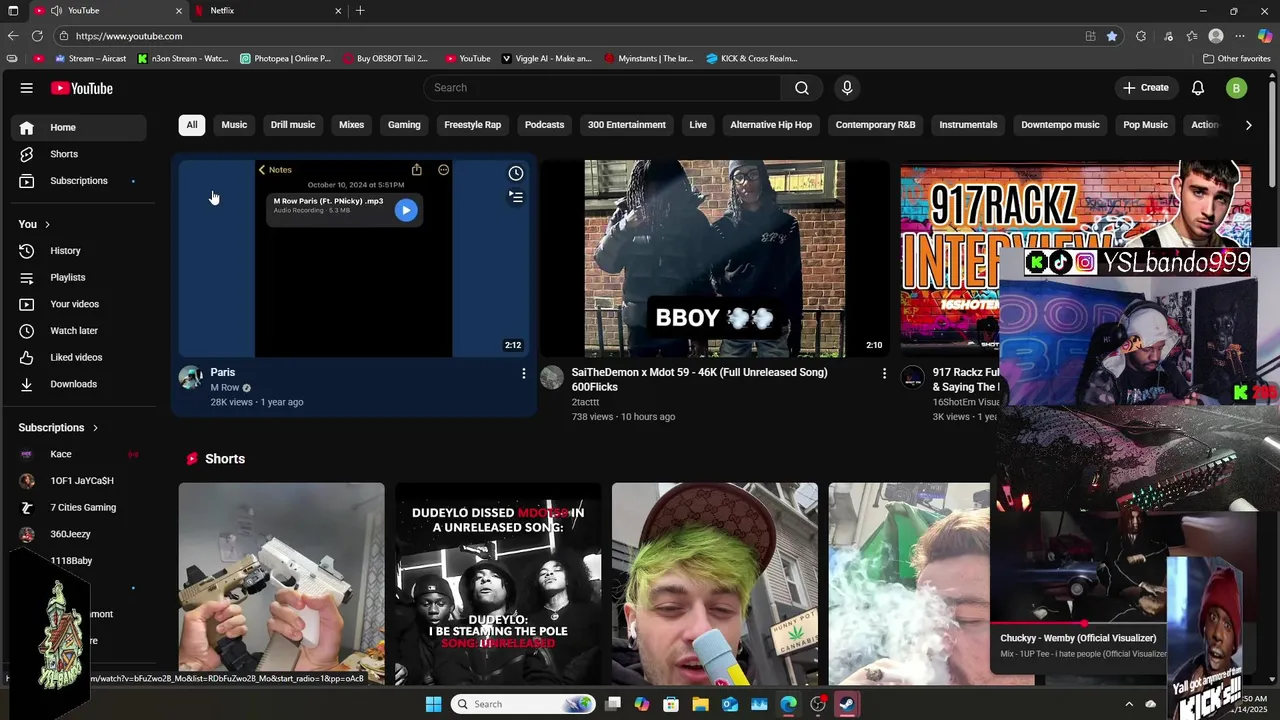The image size is (1280, 720).
Task: Click the favorites star in address bar
Action: pos(1112,36)
